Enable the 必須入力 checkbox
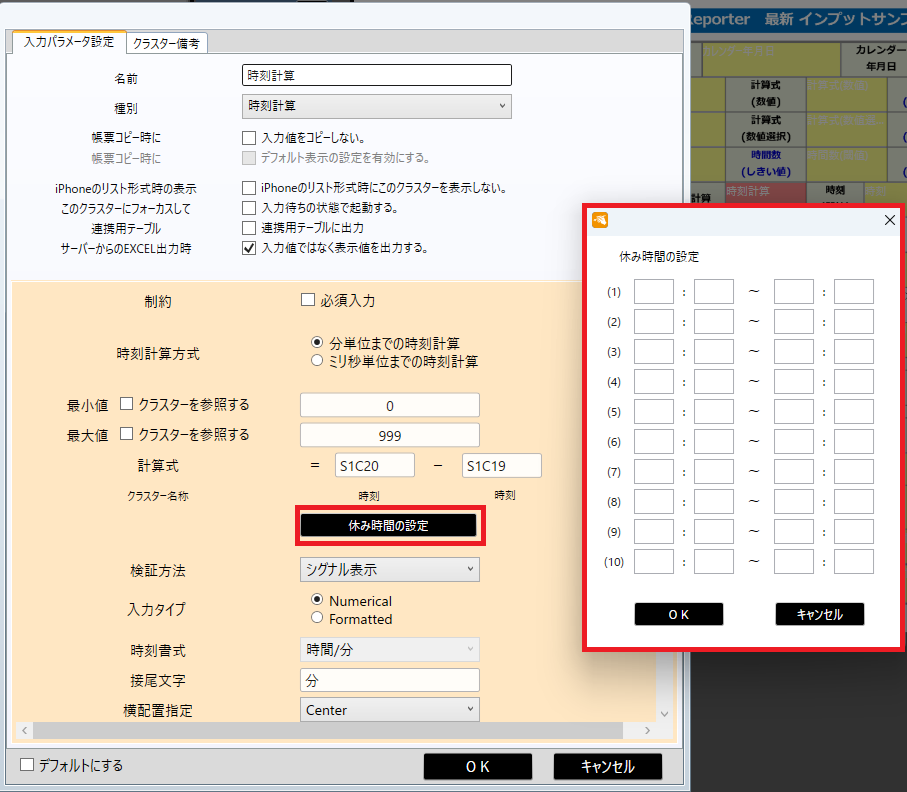Viewport: 907px width, 792px height. pyautogui.click(x=308, y=300)
